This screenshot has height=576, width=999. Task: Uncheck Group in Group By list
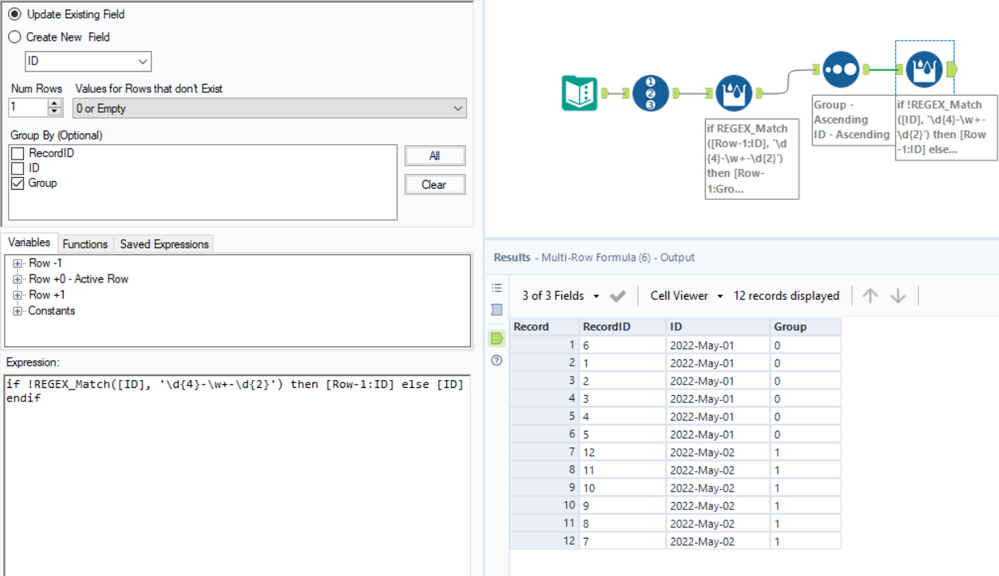tap(18, 184)
